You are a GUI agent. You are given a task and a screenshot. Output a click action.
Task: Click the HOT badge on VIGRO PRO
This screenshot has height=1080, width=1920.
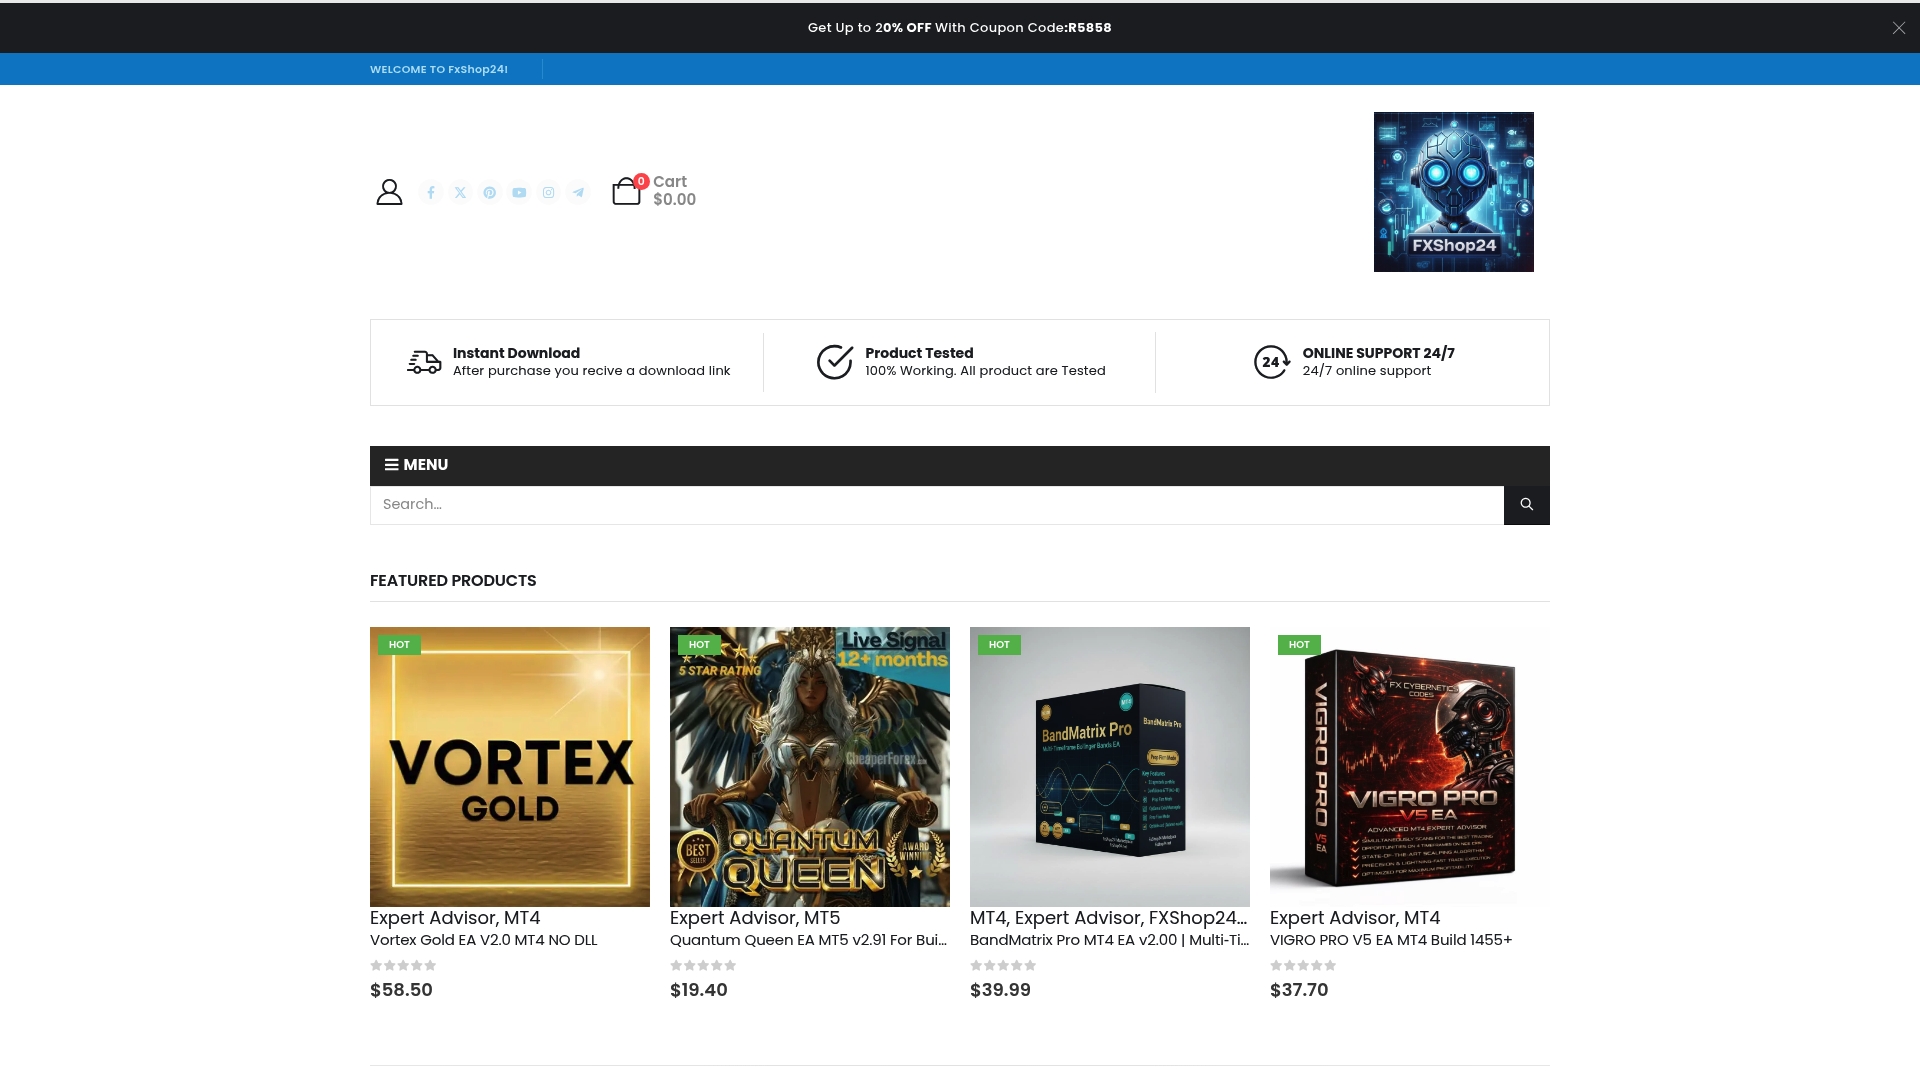(1298, 645)
